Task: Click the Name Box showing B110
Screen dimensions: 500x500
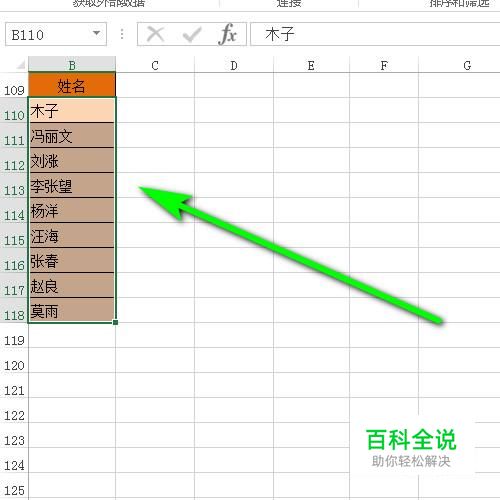Action: tap(56, 34)
